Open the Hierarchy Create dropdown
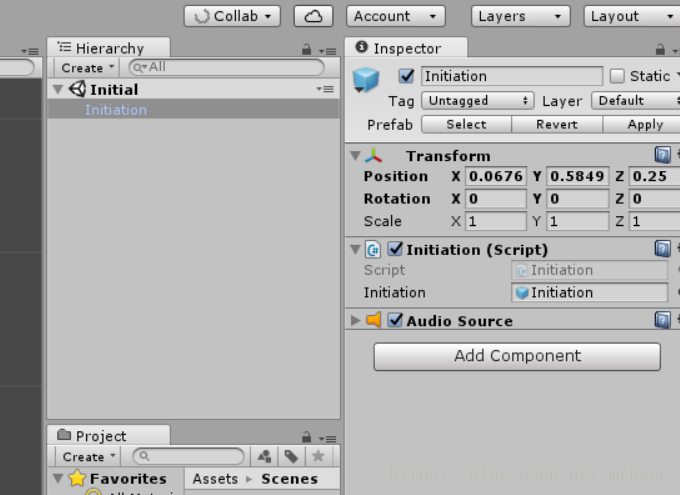This screenshot has width=680, height=495. coord(87,68)
